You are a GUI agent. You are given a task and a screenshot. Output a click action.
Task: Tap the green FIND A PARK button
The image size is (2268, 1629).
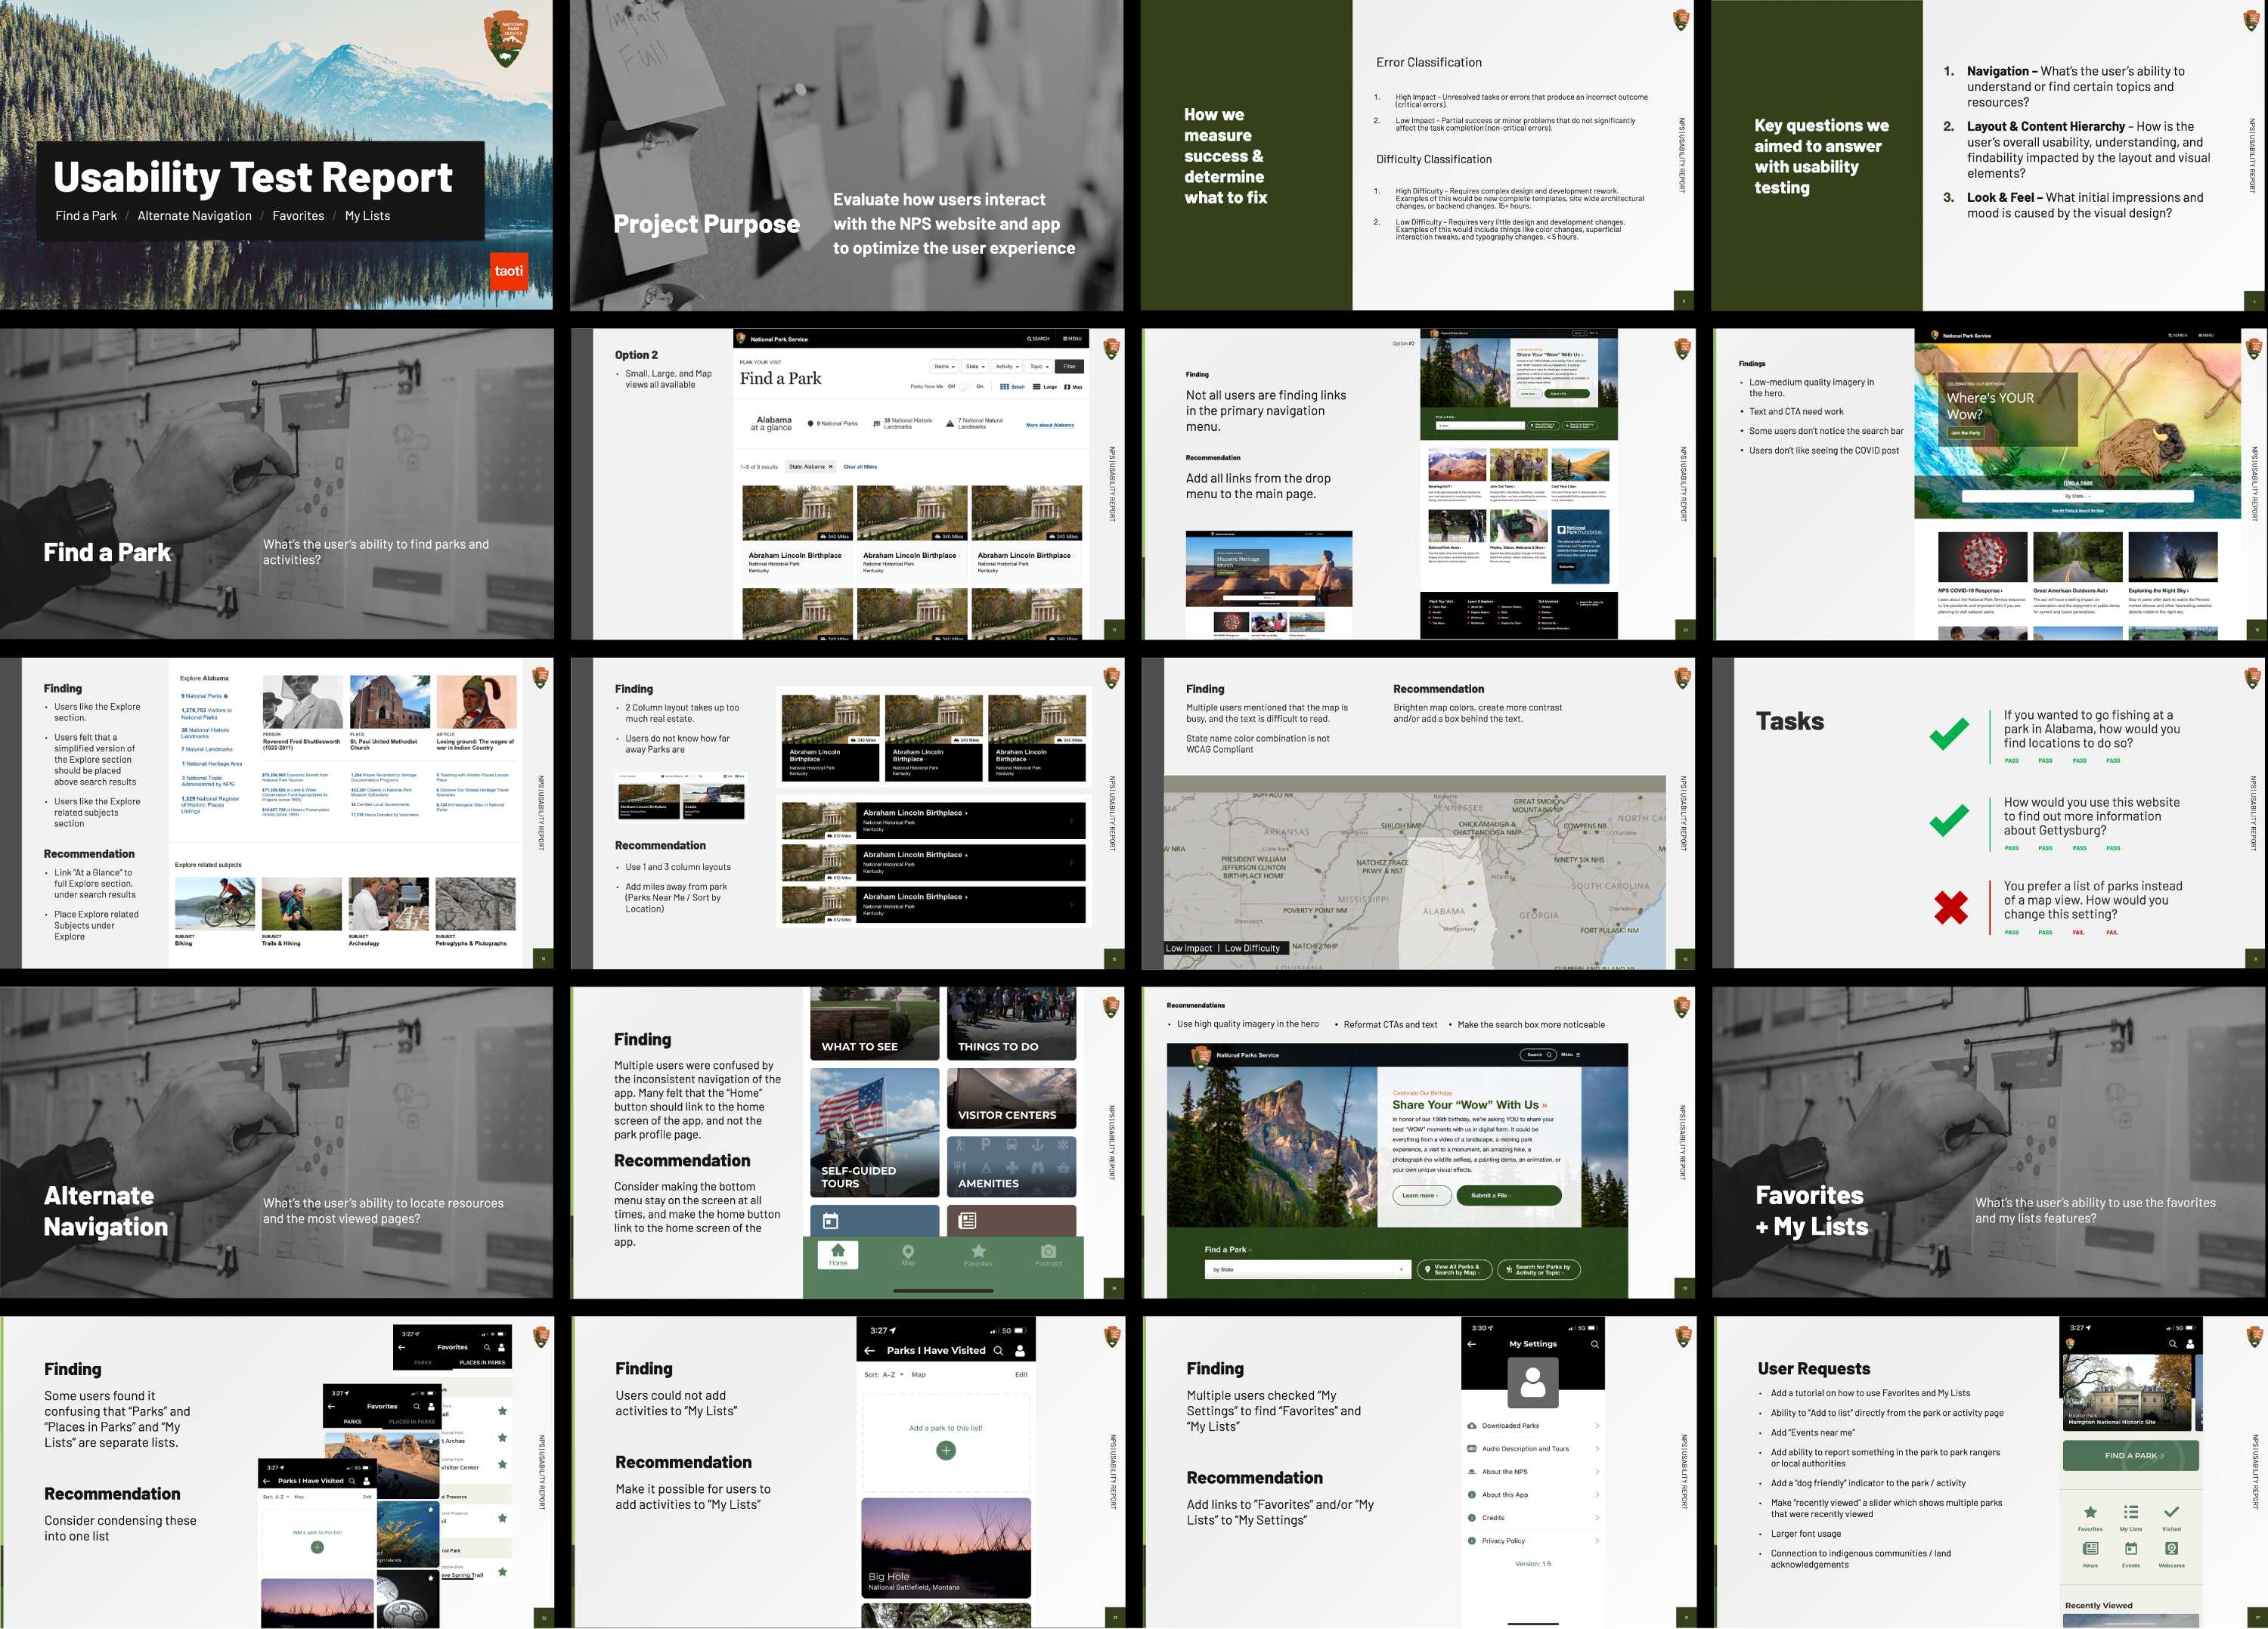tap(2130, 1455)
